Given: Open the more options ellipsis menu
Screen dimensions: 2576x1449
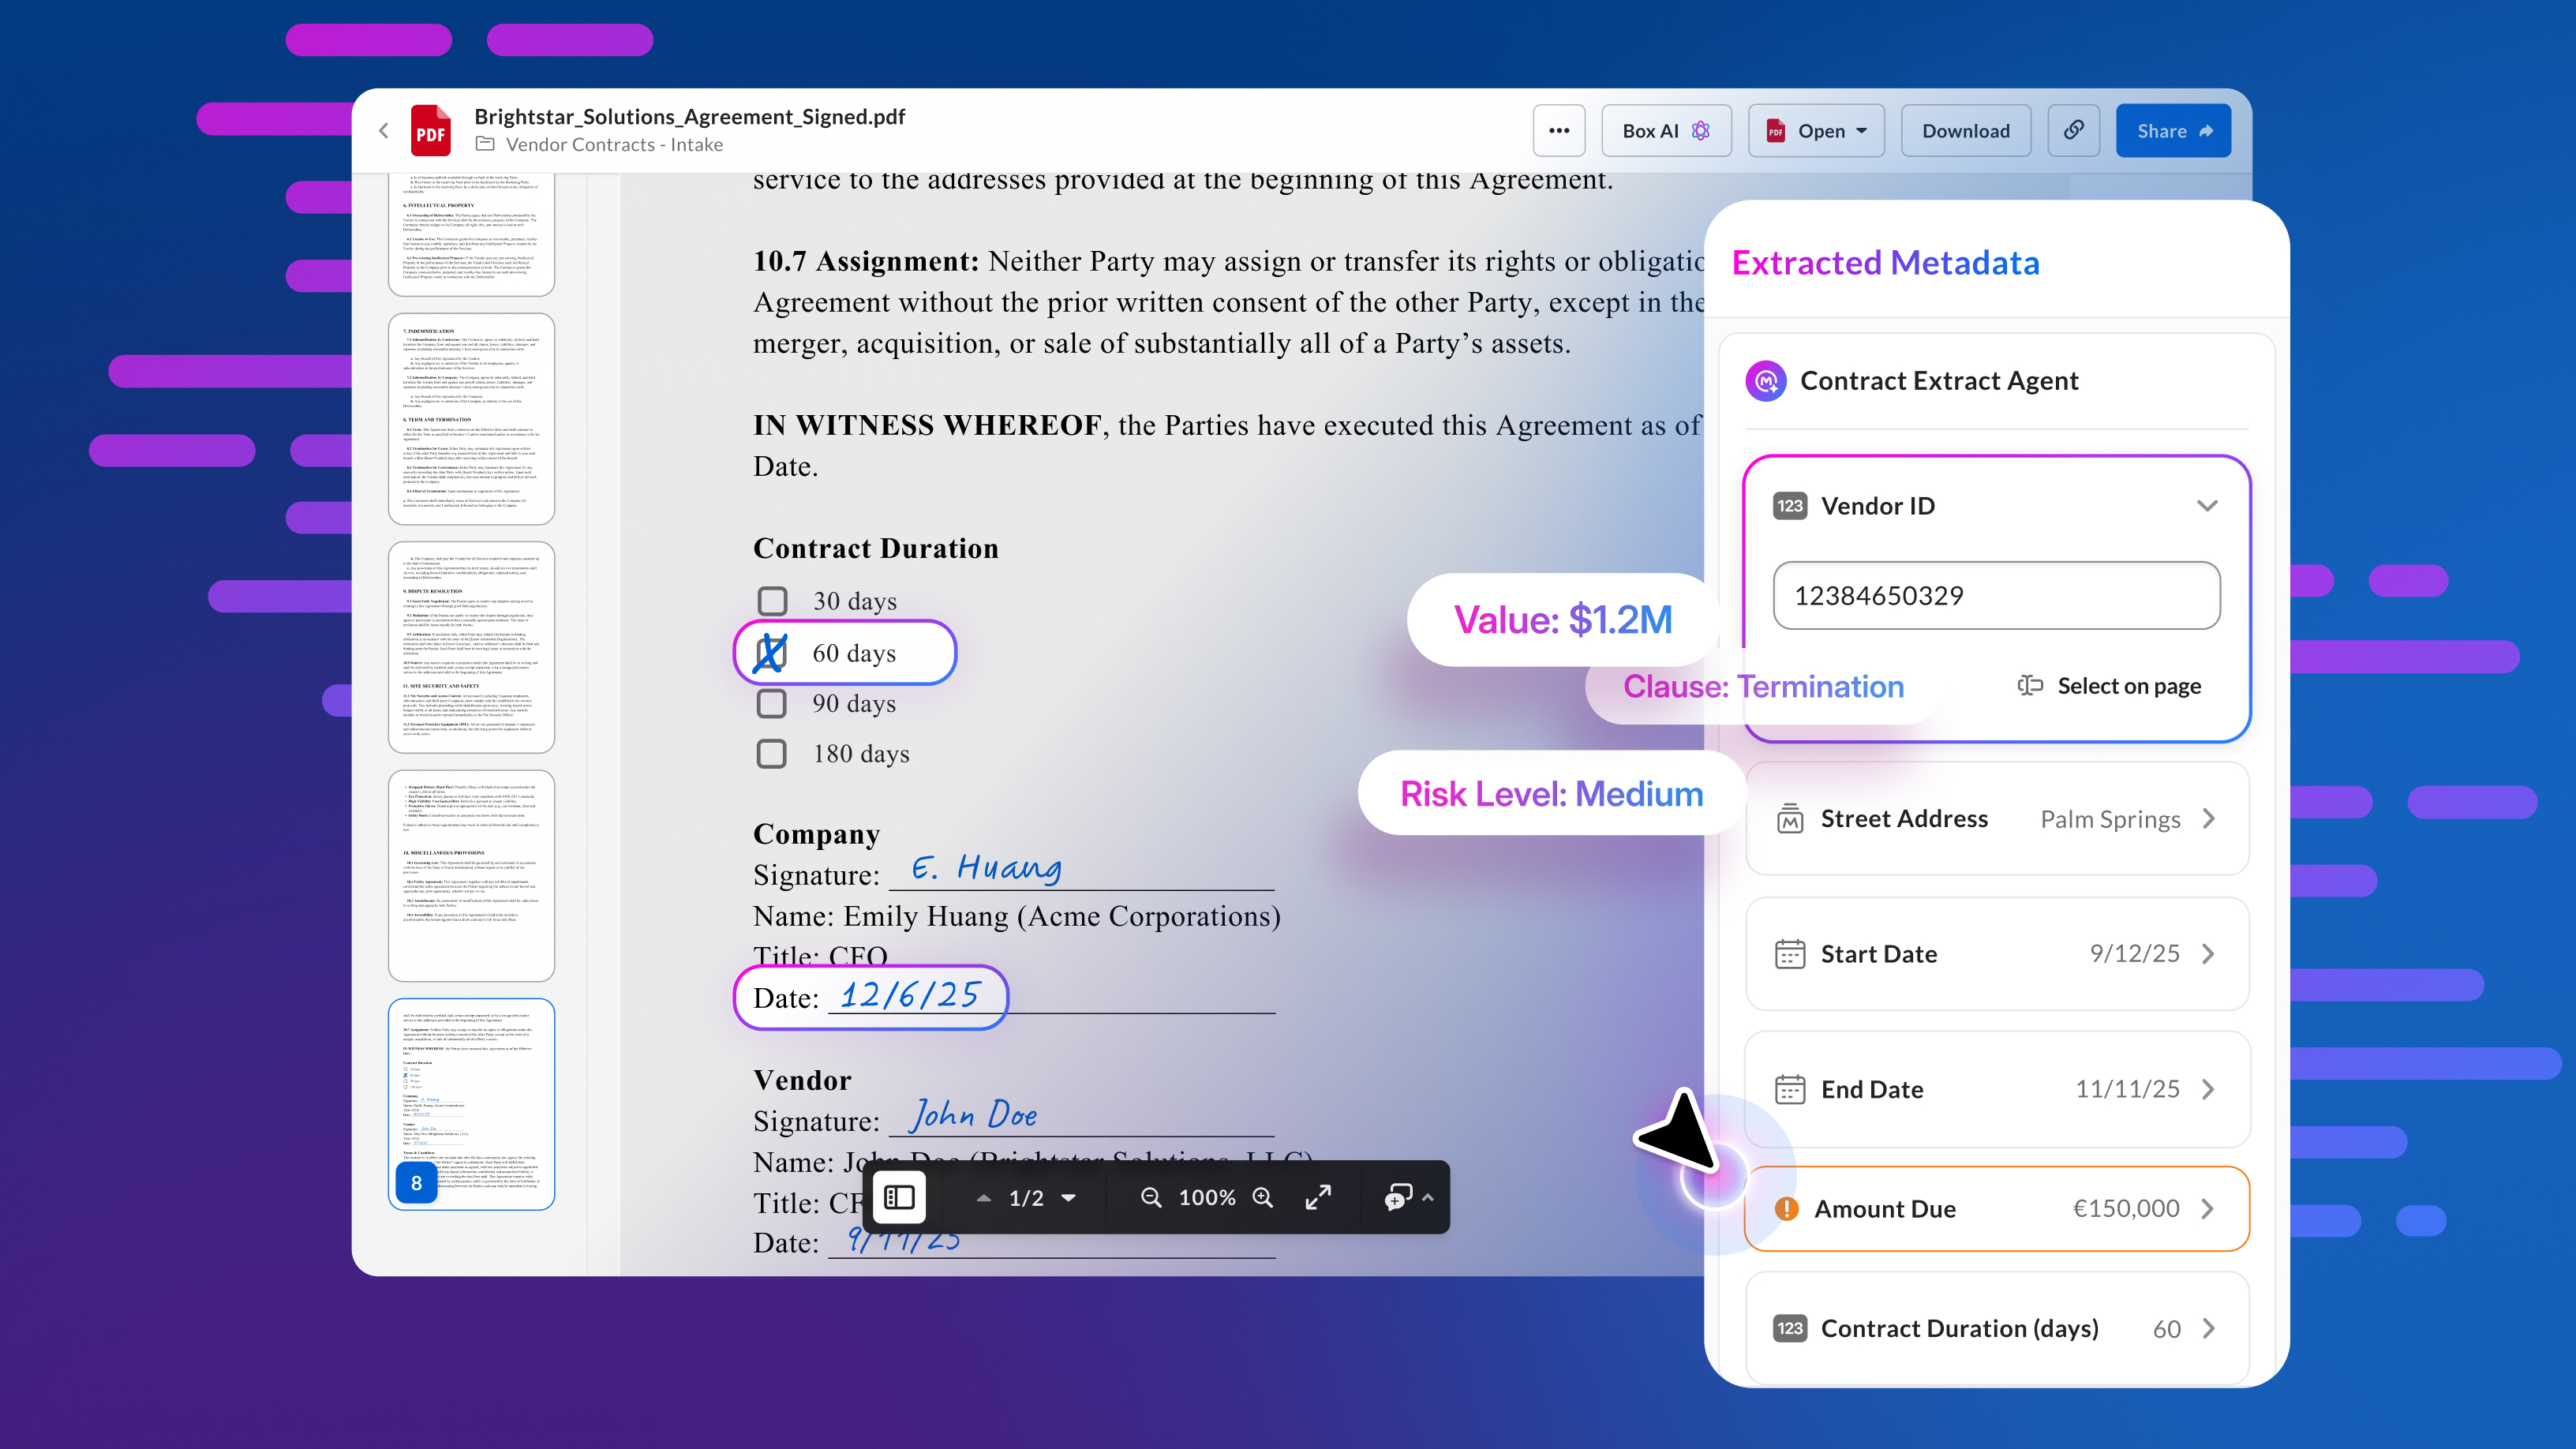Looking at the screenshot, I should (x=1558, y=131).
